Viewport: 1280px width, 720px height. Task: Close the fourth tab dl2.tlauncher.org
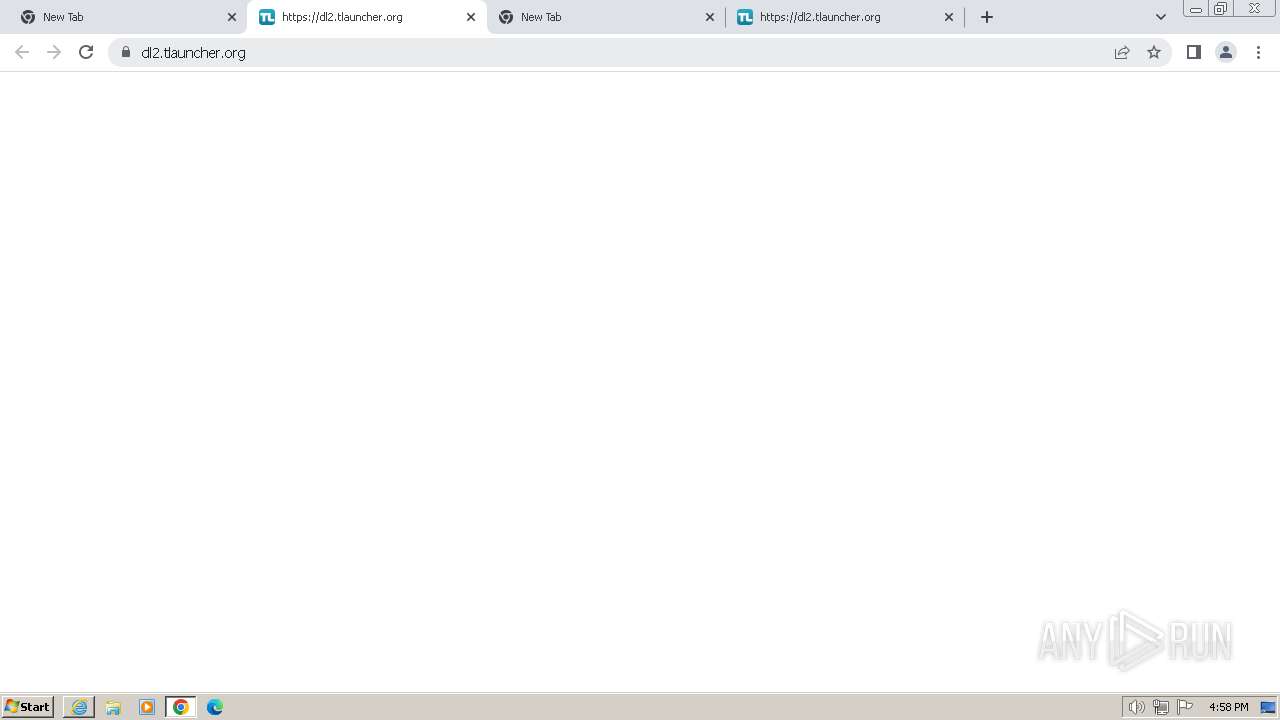[x=949, y=17]
